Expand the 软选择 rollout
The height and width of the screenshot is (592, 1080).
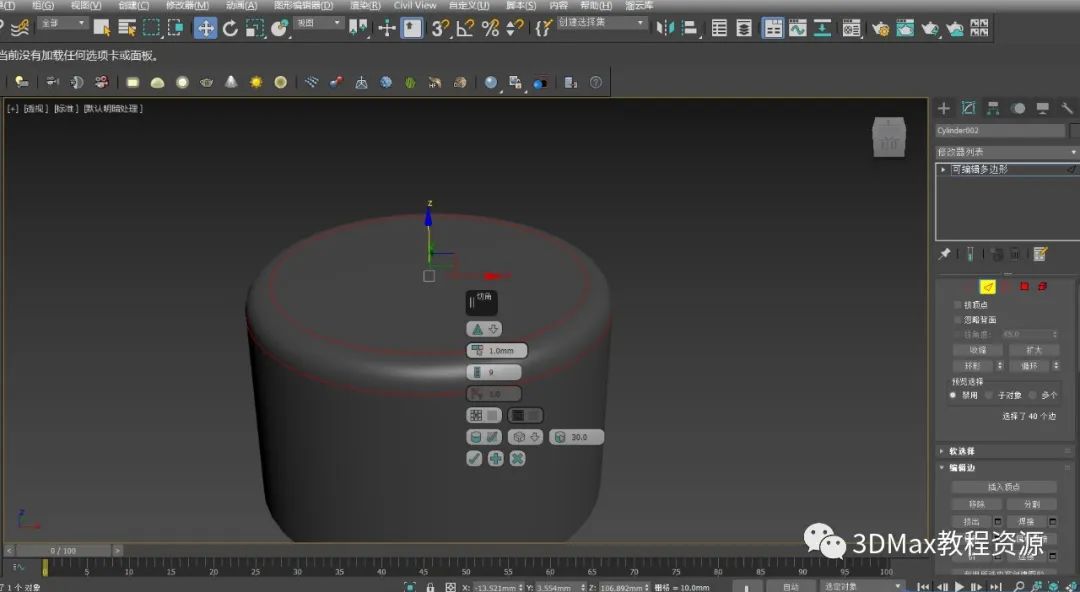(962, 451)
